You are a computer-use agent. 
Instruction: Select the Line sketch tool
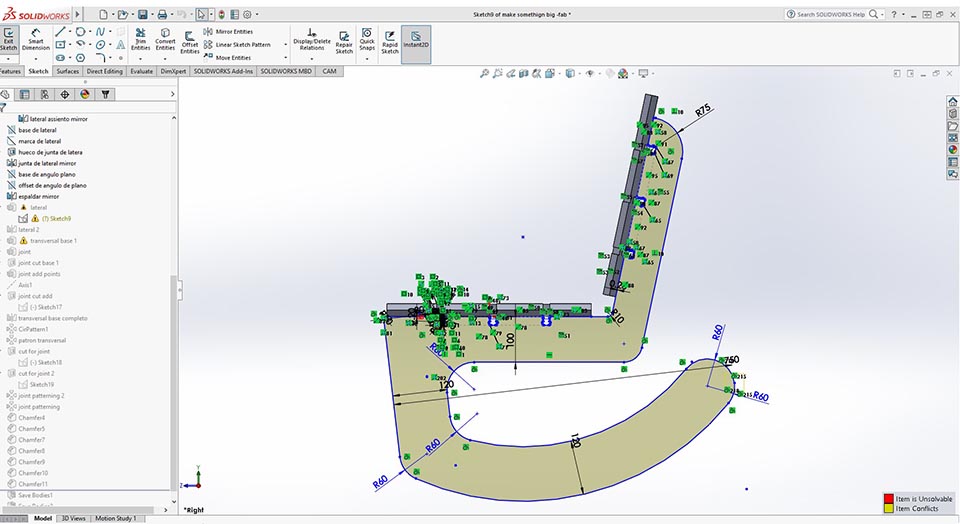tap(60, 32)
